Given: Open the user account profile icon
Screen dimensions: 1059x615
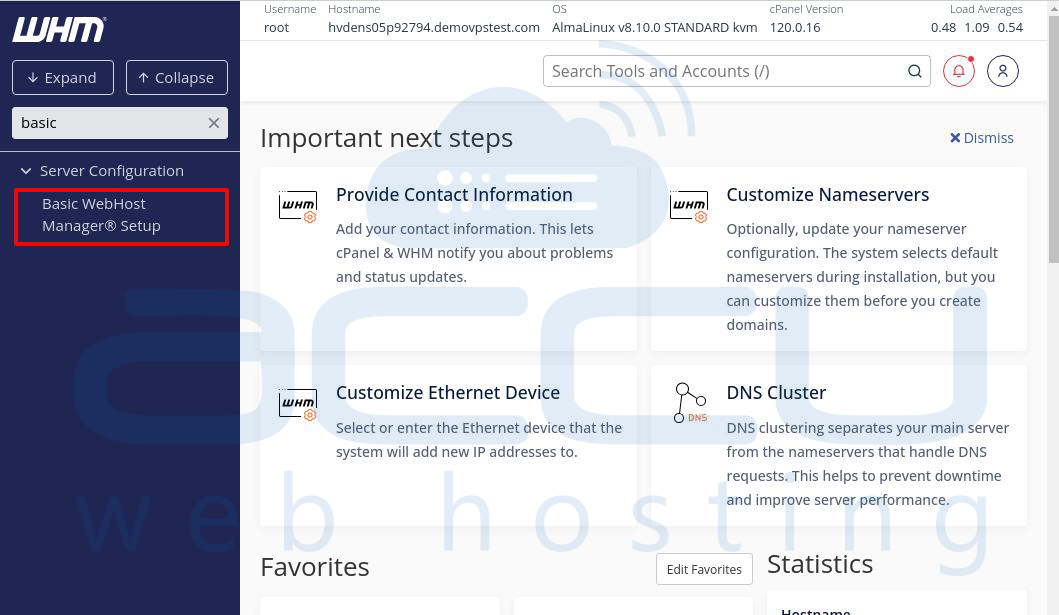Looking at the screenshot, I should point(1002,71).
